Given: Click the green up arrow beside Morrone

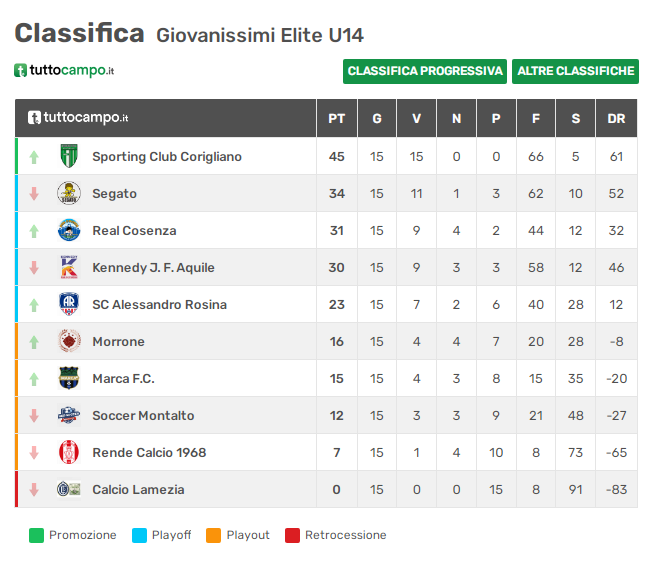Looking at the screenshot, I should 34,342.
